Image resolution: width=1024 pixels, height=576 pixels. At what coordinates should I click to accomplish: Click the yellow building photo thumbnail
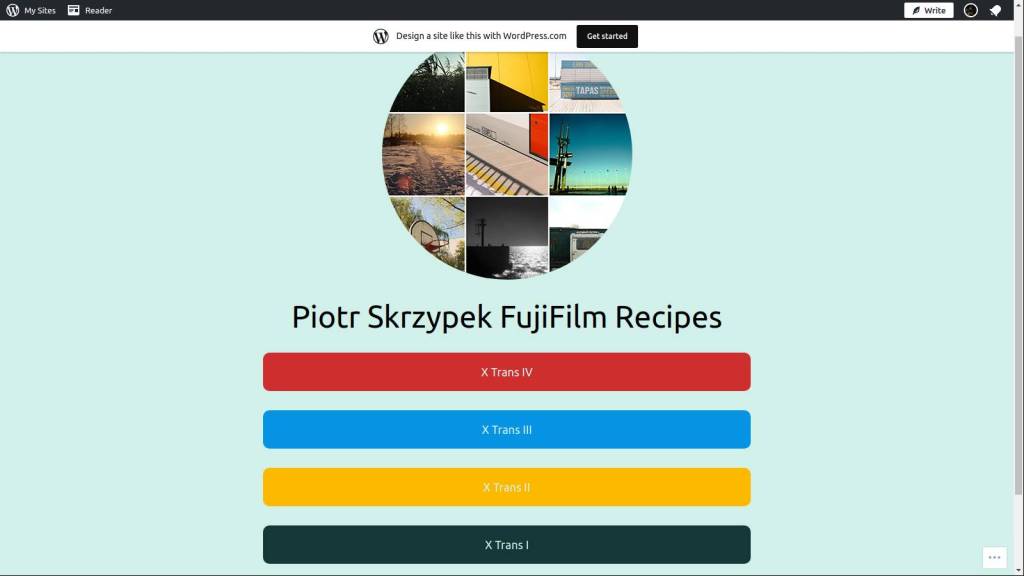pyautogui.click(x=507, y=82)
